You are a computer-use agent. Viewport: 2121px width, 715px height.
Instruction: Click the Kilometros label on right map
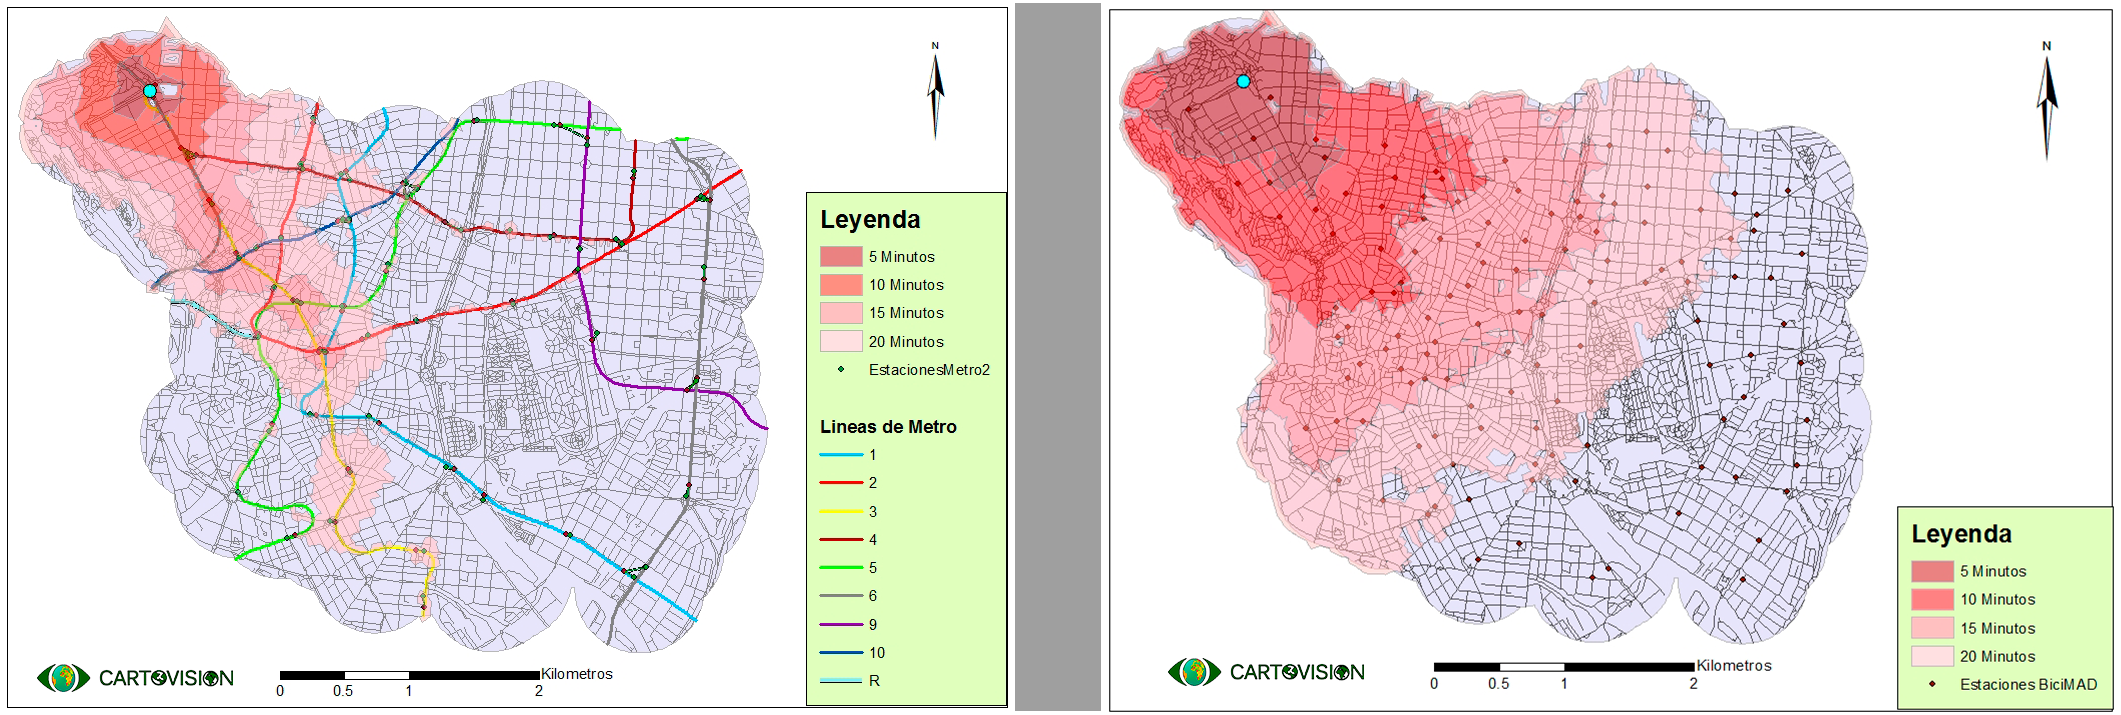[1733, 665]
